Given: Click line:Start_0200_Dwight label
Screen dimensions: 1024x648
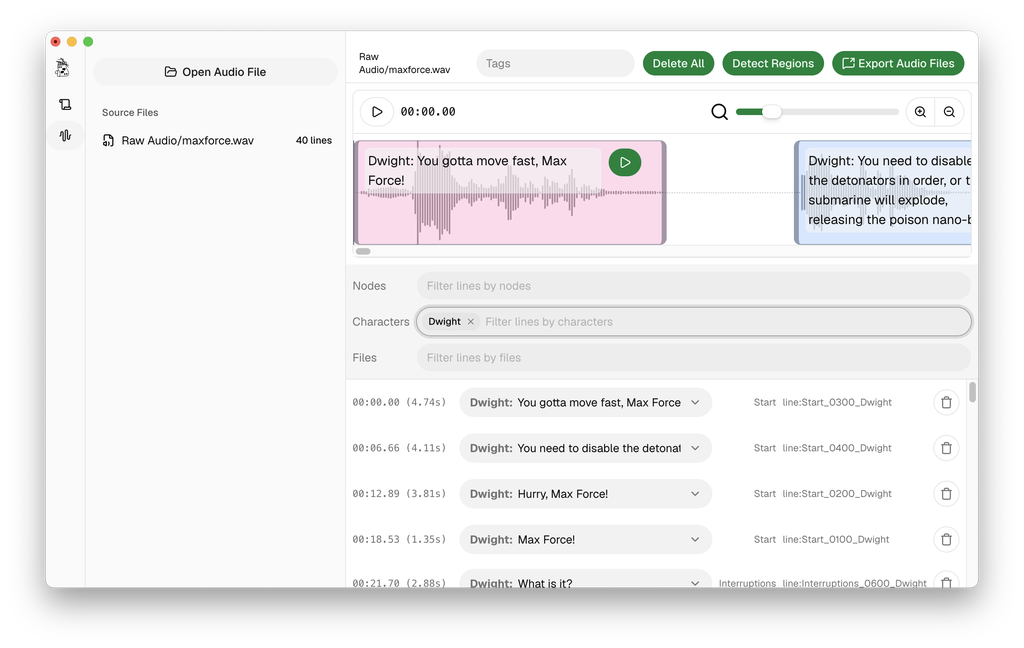Looking at the screenshot, I should 837,494.
